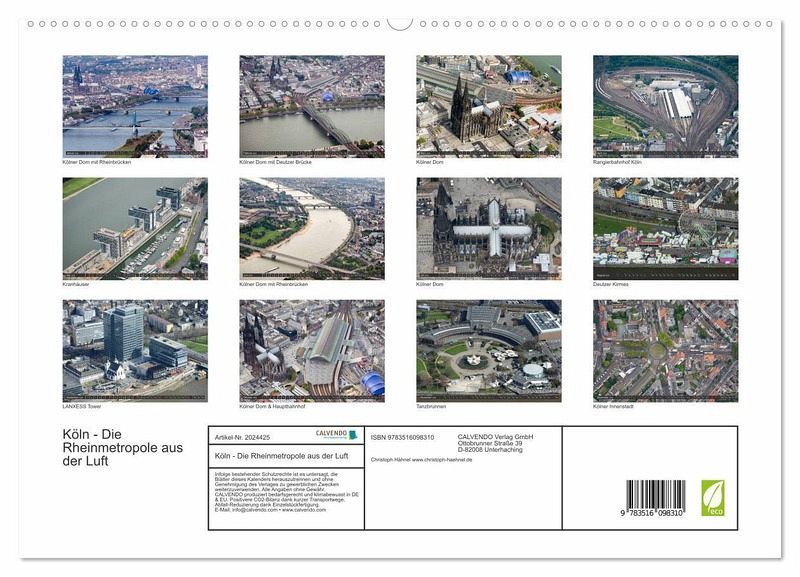Viewport: 800px width, 577px height.
Task: Click the barcode 9 783516 098310
Action: (x=653, y=498)
